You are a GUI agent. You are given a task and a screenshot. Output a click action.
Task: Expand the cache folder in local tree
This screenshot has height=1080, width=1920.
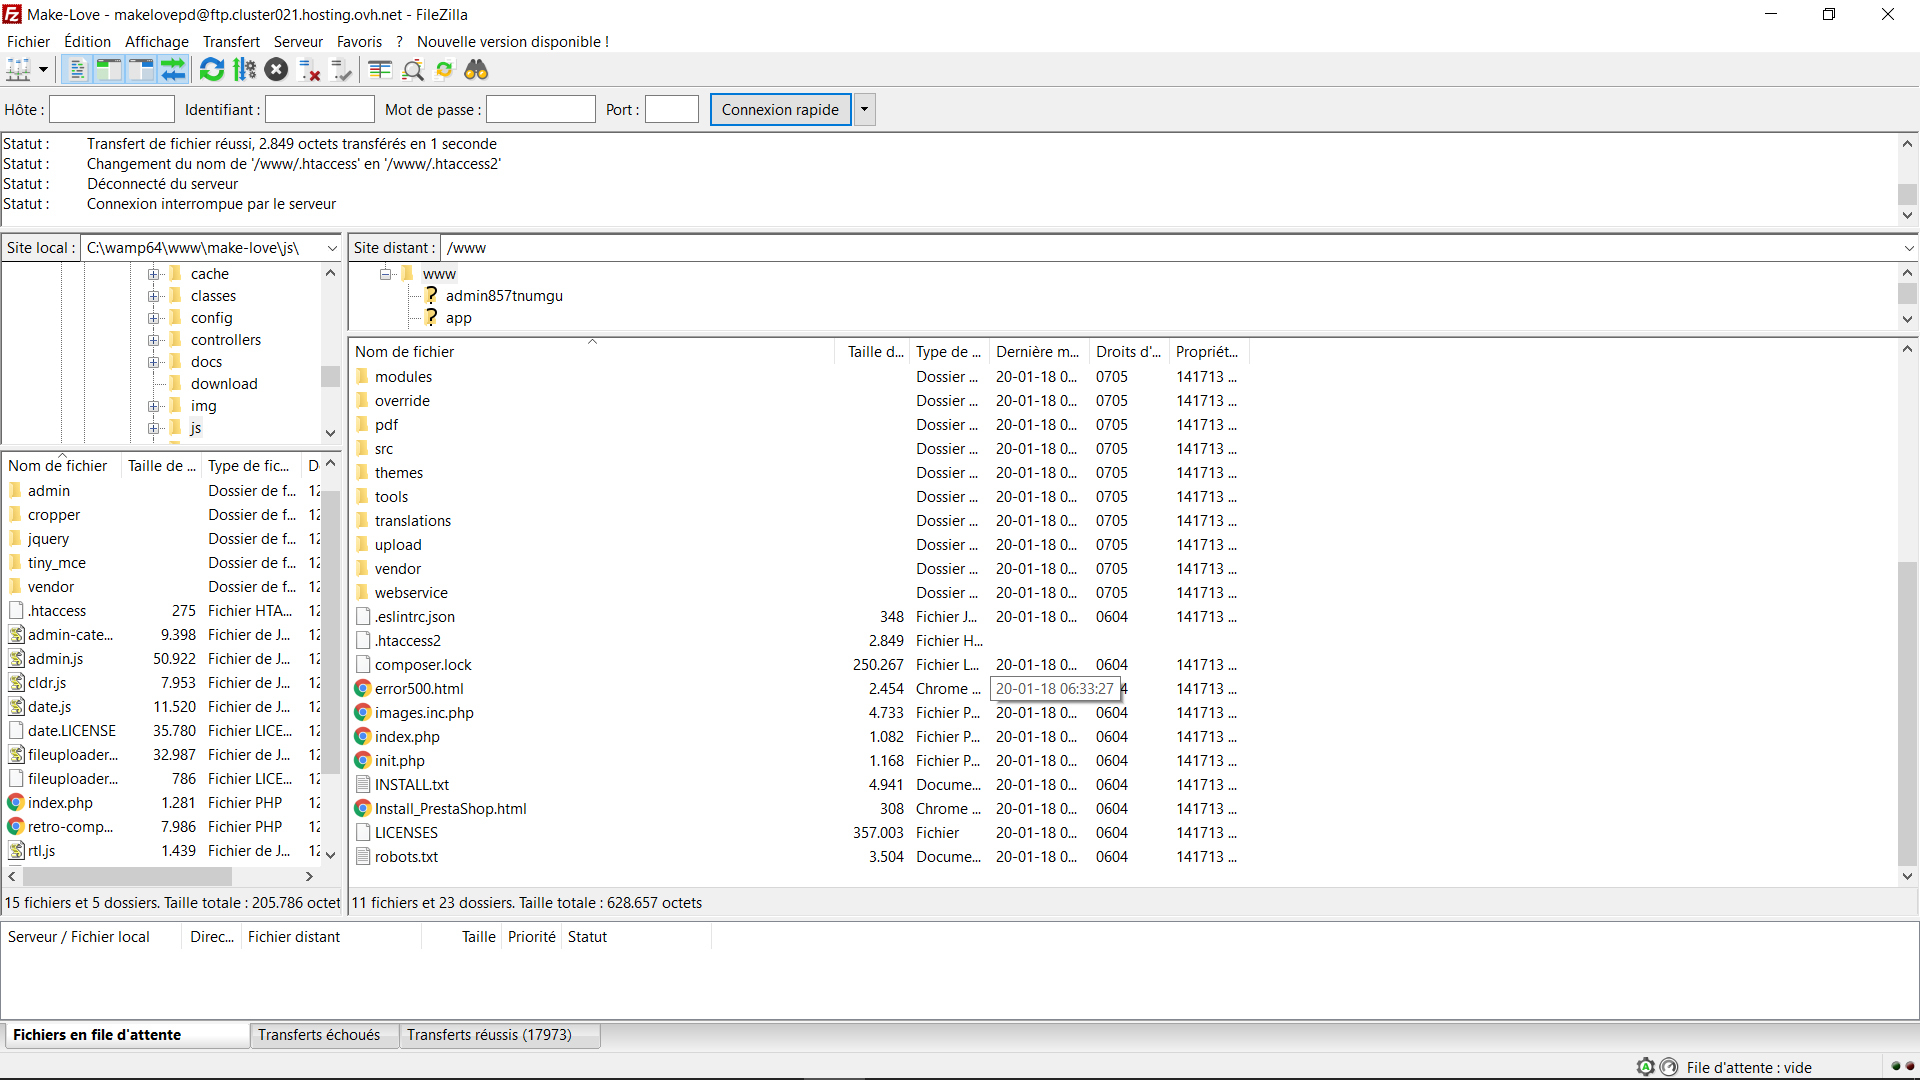(x=153, y=274)
